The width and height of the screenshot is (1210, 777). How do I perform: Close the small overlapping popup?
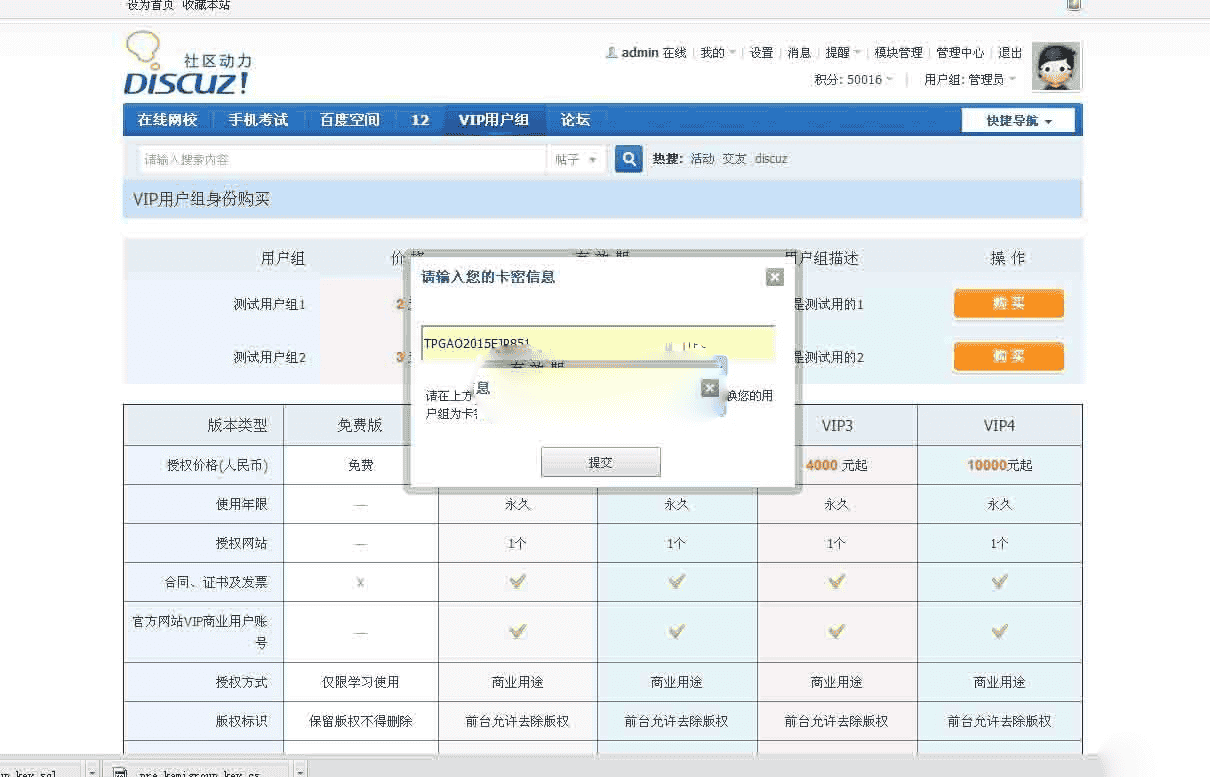click(x=709, y=388)
